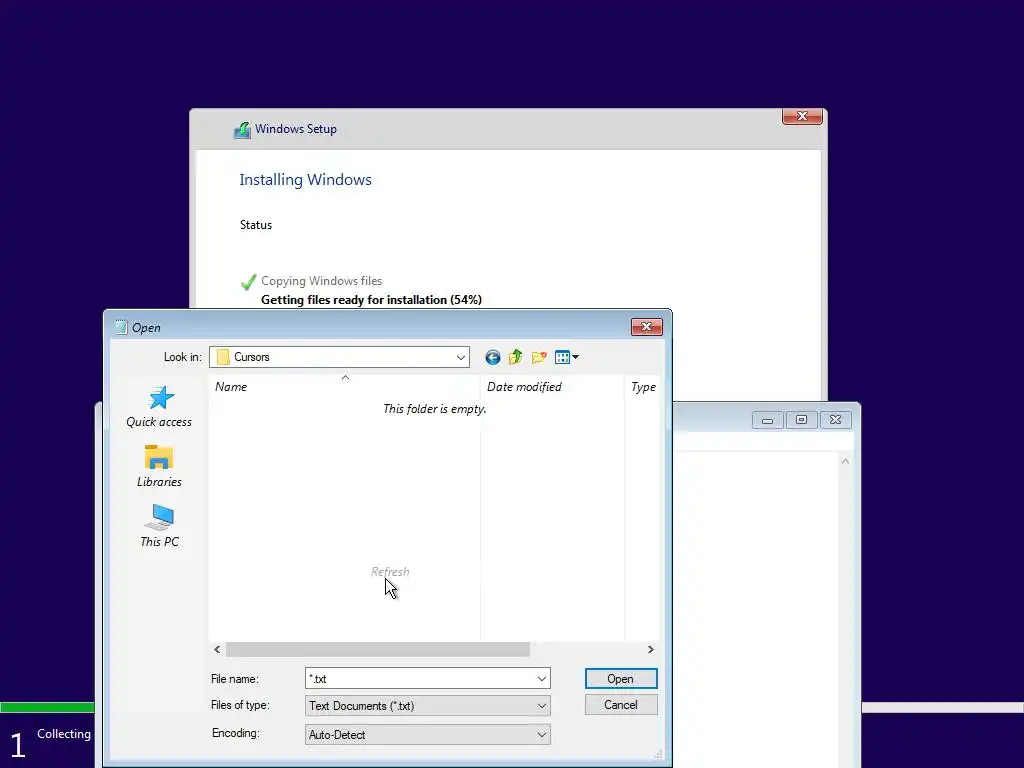Minimize the background Notepad window

tap(767, 420)
